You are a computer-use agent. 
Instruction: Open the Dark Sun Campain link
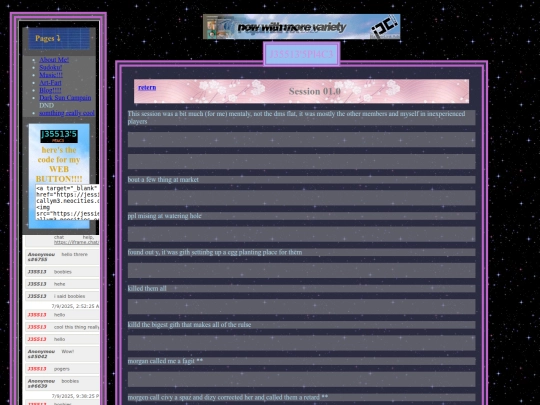pos(65,98)
